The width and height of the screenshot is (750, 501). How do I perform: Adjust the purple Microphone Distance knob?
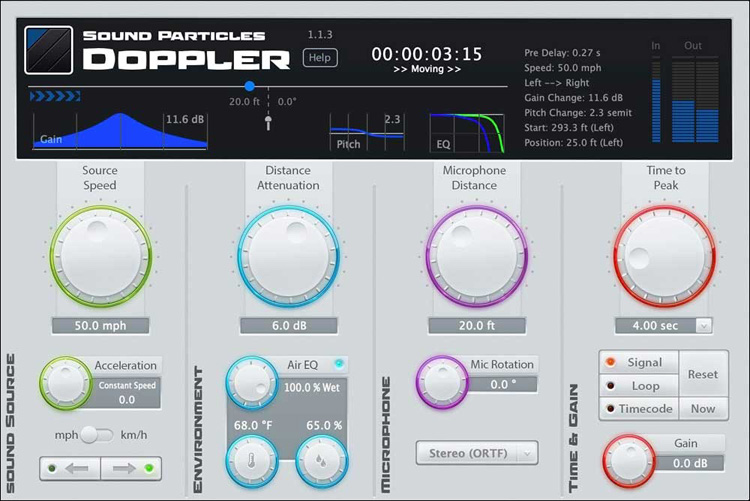(x=476, y=256)
